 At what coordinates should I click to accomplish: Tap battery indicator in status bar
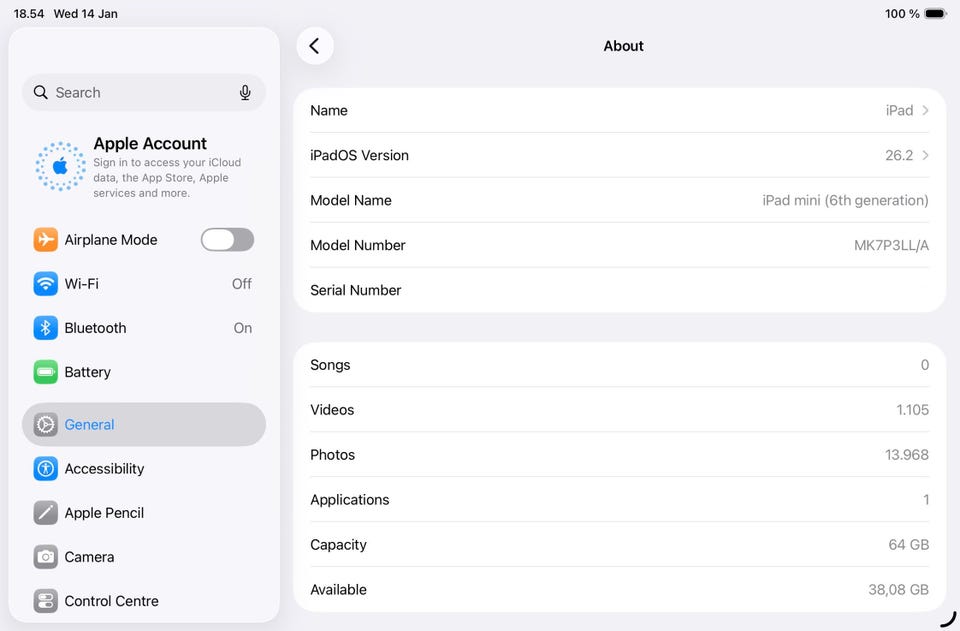(x=935, y=14)
